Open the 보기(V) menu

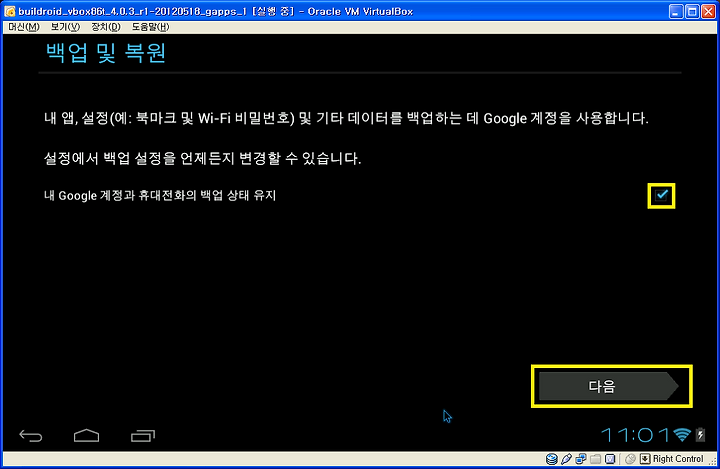(65, 27)
